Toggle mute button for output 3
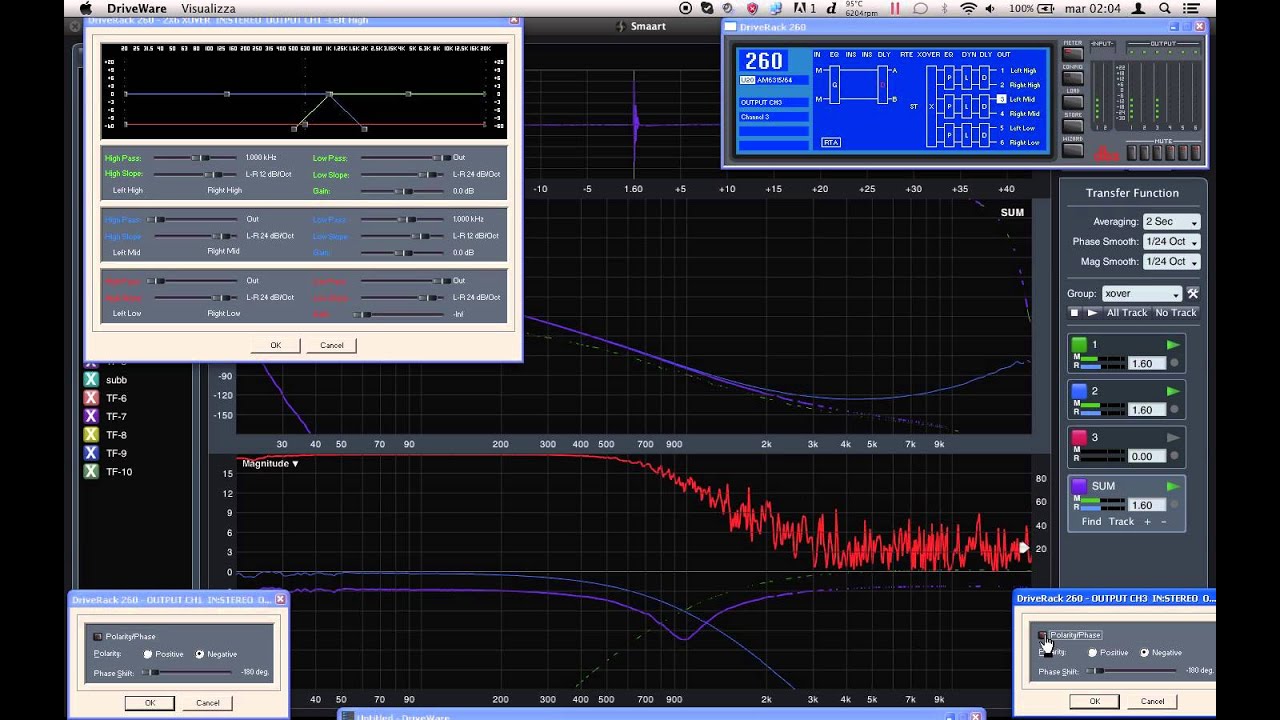This screenshot has width=1280, height=720. pyautogui.click(x=1157, y=152)
